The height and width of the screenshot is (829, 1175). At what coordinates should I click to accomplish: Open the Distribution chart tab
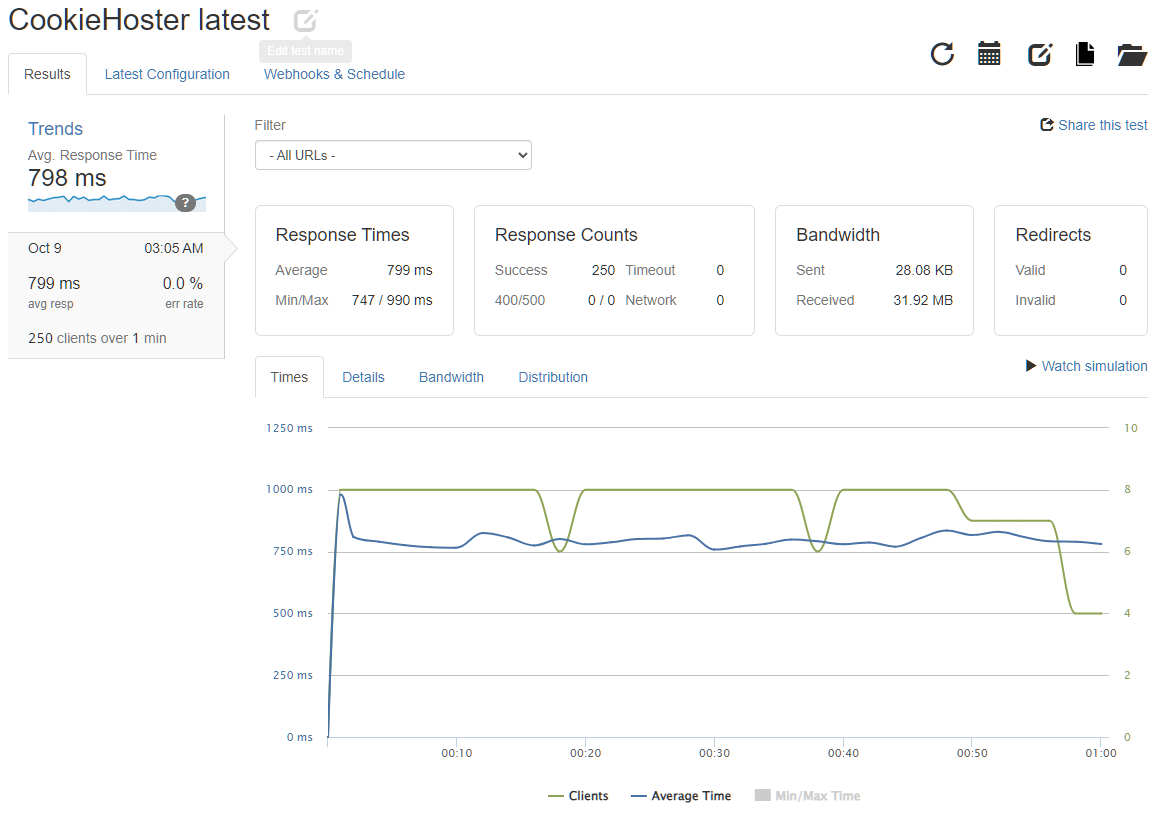(x=553, y=377)
